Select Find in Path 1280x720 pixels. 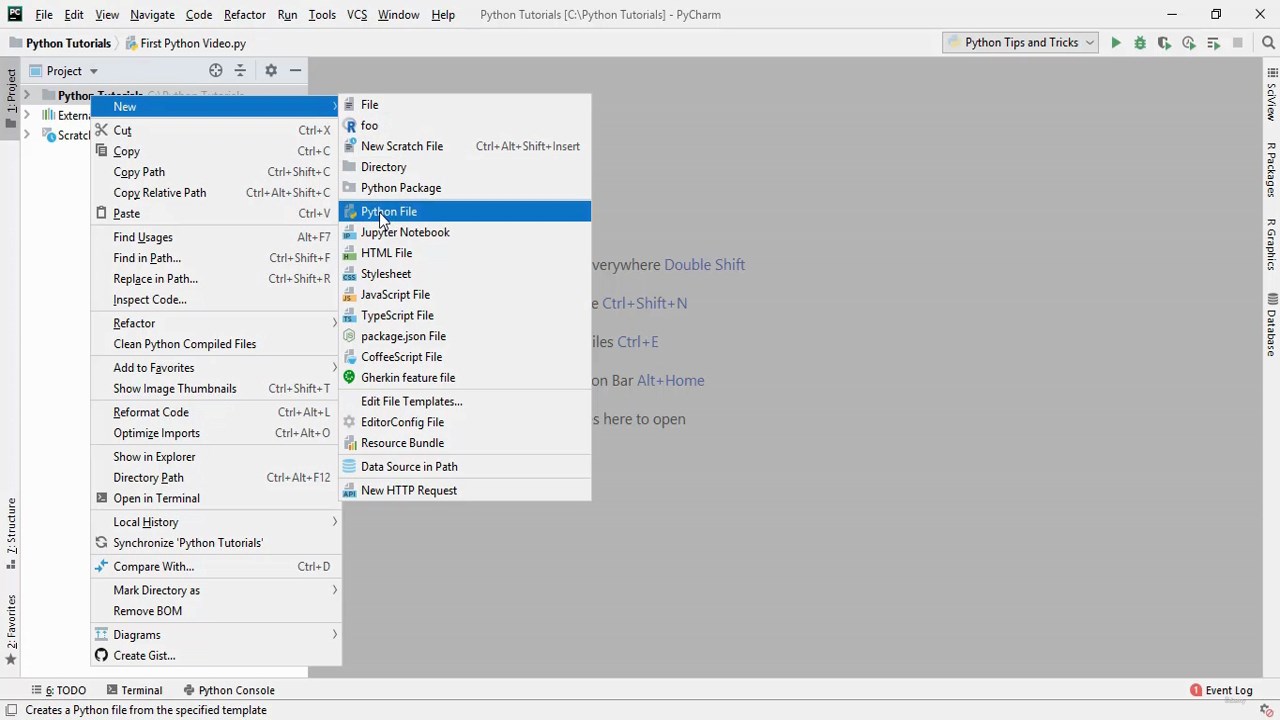point(215,258)
